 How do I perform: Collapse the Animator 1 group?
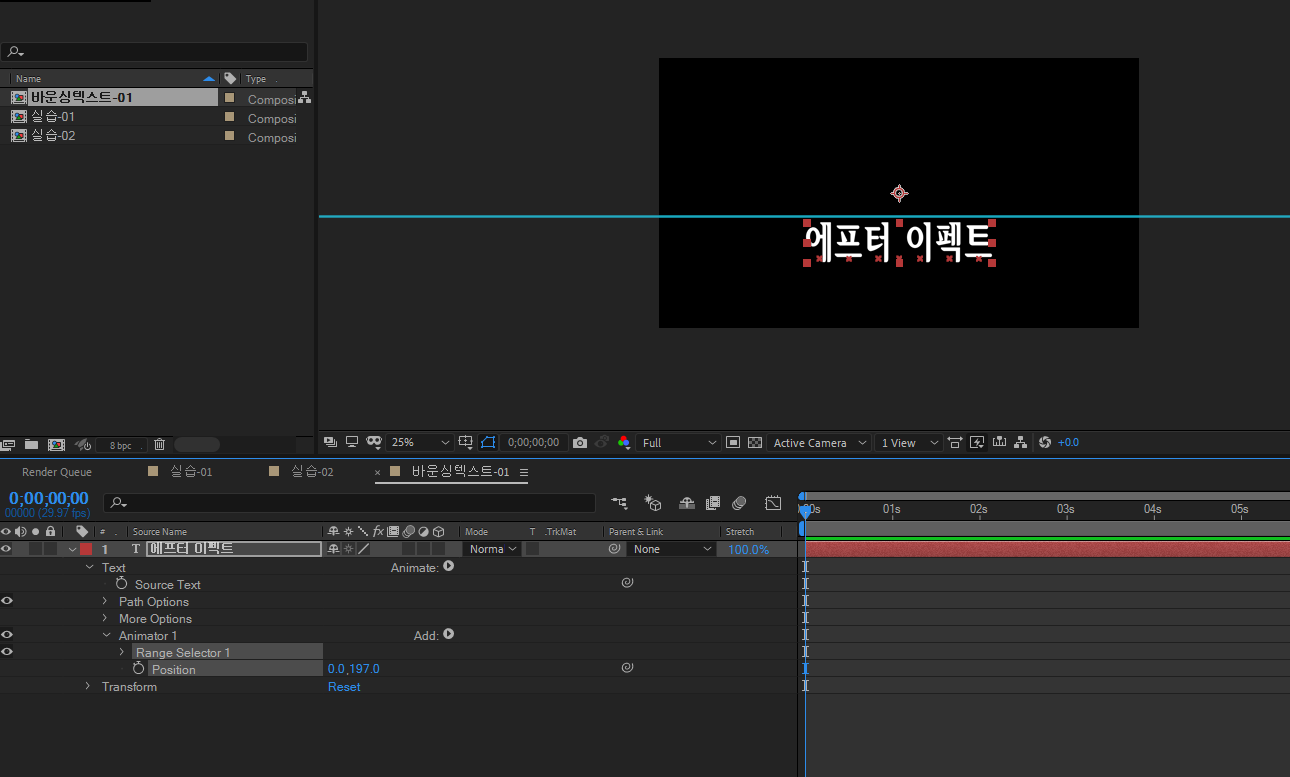106,636
